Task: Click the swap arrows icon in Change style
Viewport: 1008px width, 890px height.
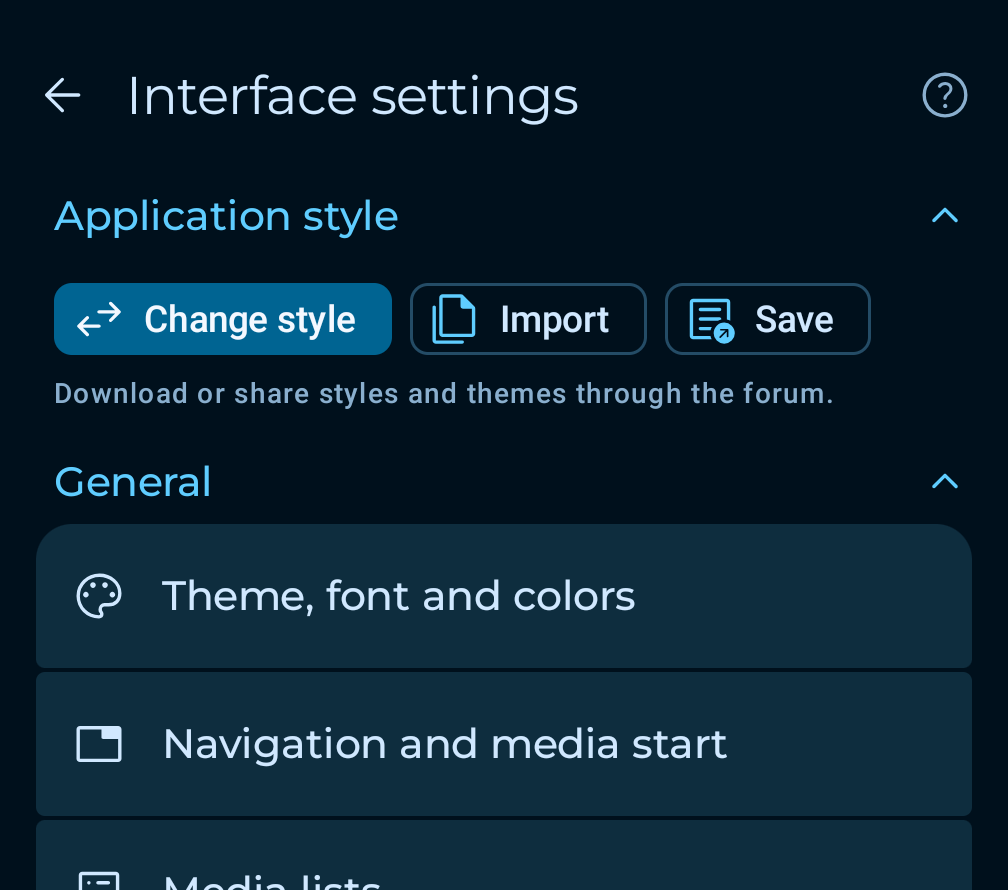Action: (99, 320)
